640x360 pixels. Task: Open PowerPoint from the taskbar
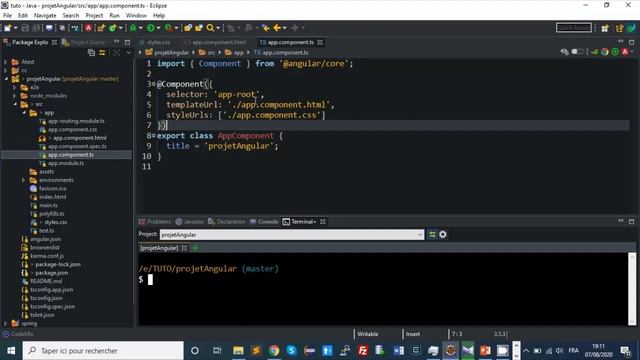[485, 350]
